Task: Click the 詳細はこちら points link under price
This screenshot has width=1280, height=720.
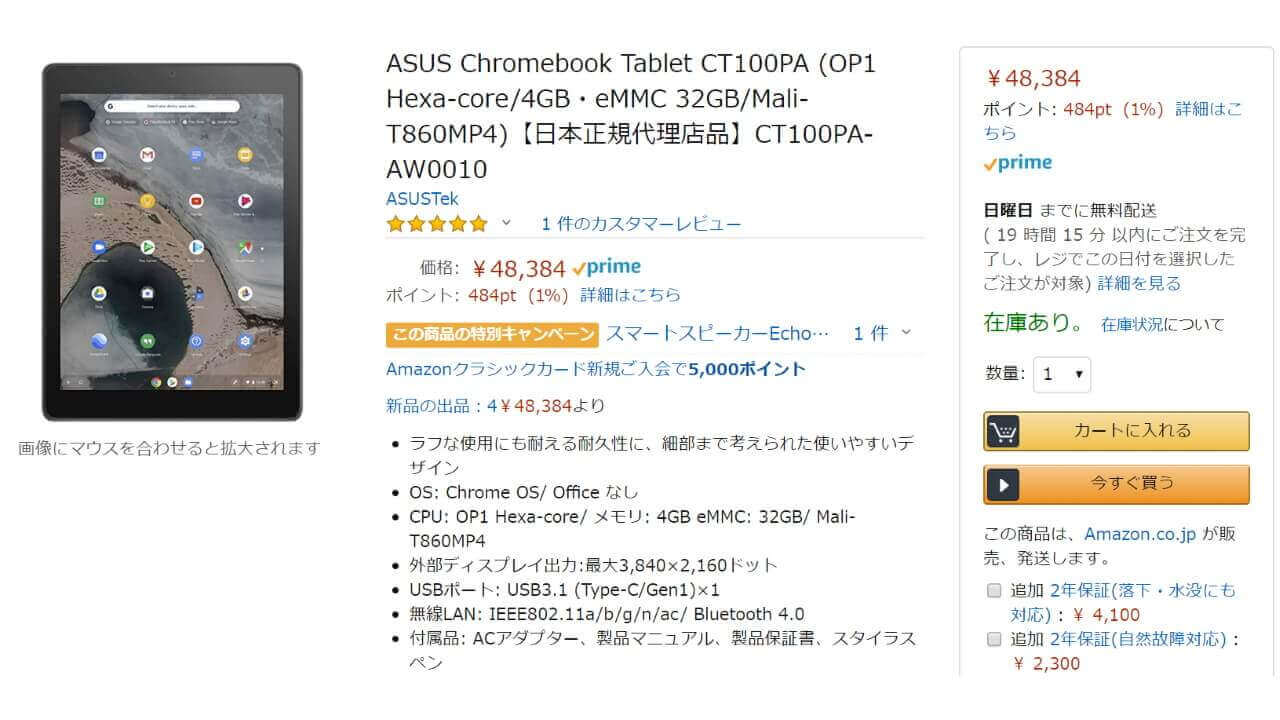Action: [630, 295]
